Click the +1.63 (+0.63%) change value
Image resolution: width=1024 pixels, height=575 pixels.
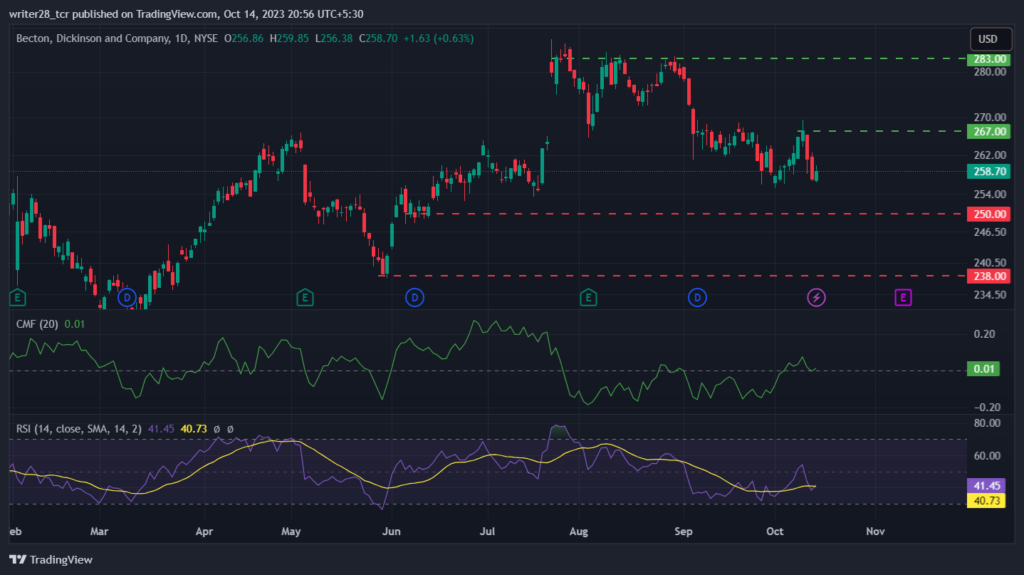438,39
